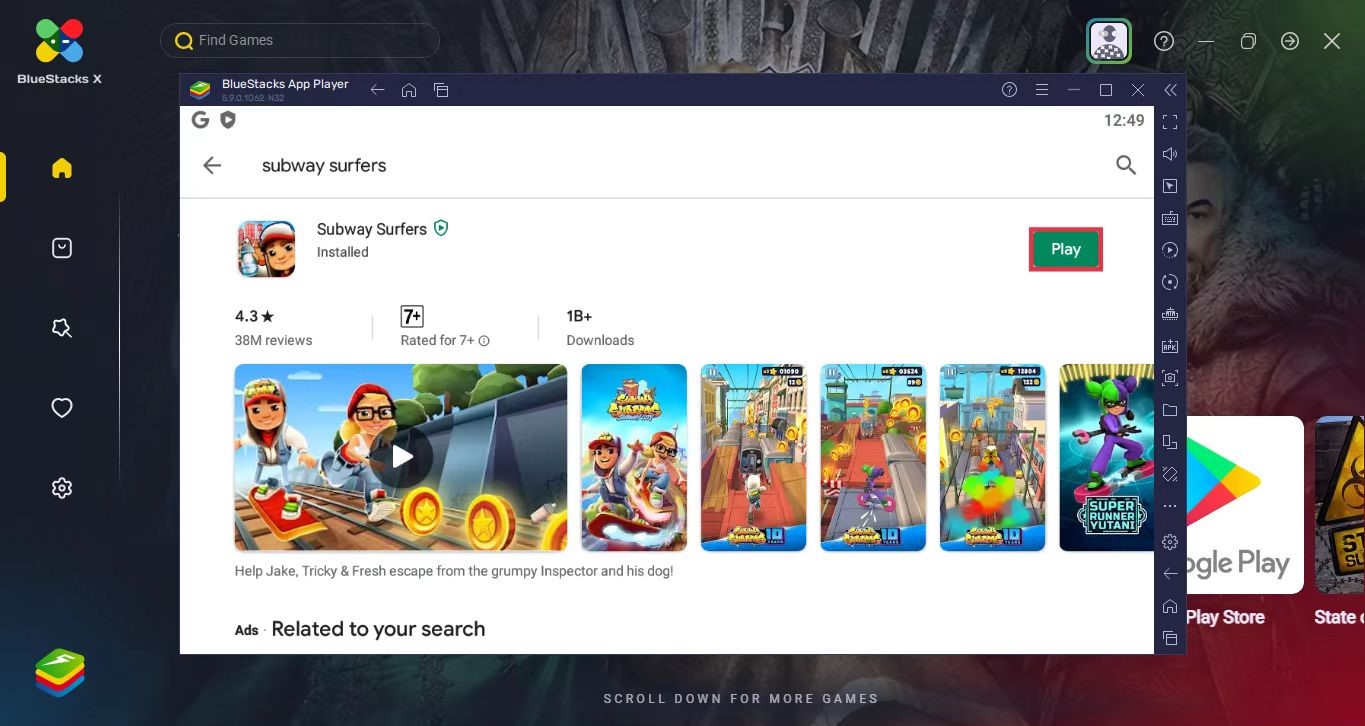Open recent apps icon in side toolbar
Screen dimensions: 1365x726
tap(1170, 638)
